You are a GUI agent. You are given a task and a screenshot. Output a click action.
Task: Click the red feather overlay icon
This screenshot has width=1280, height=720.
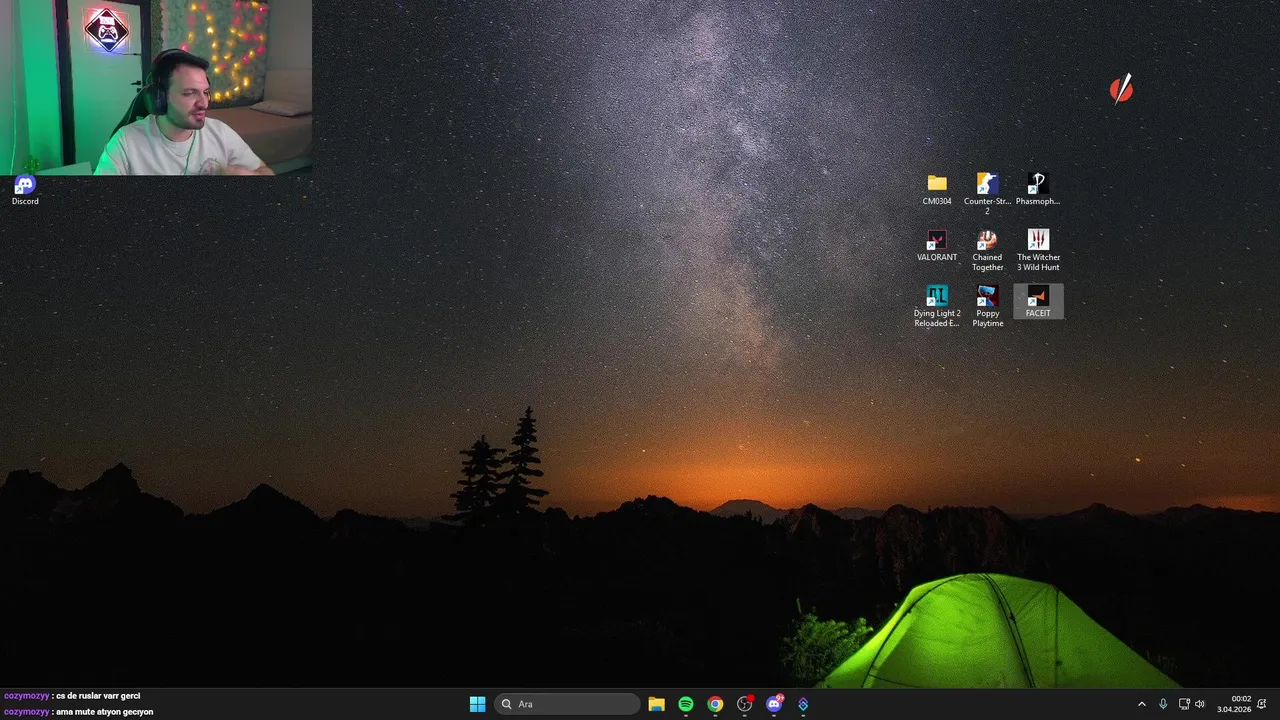1122,89
